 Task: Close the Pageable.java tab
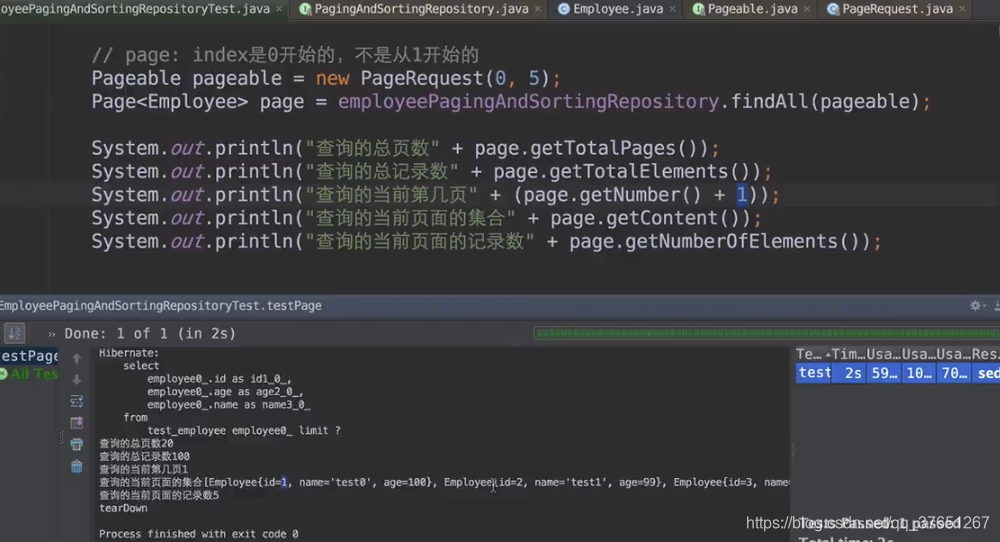tap(807, 9)
